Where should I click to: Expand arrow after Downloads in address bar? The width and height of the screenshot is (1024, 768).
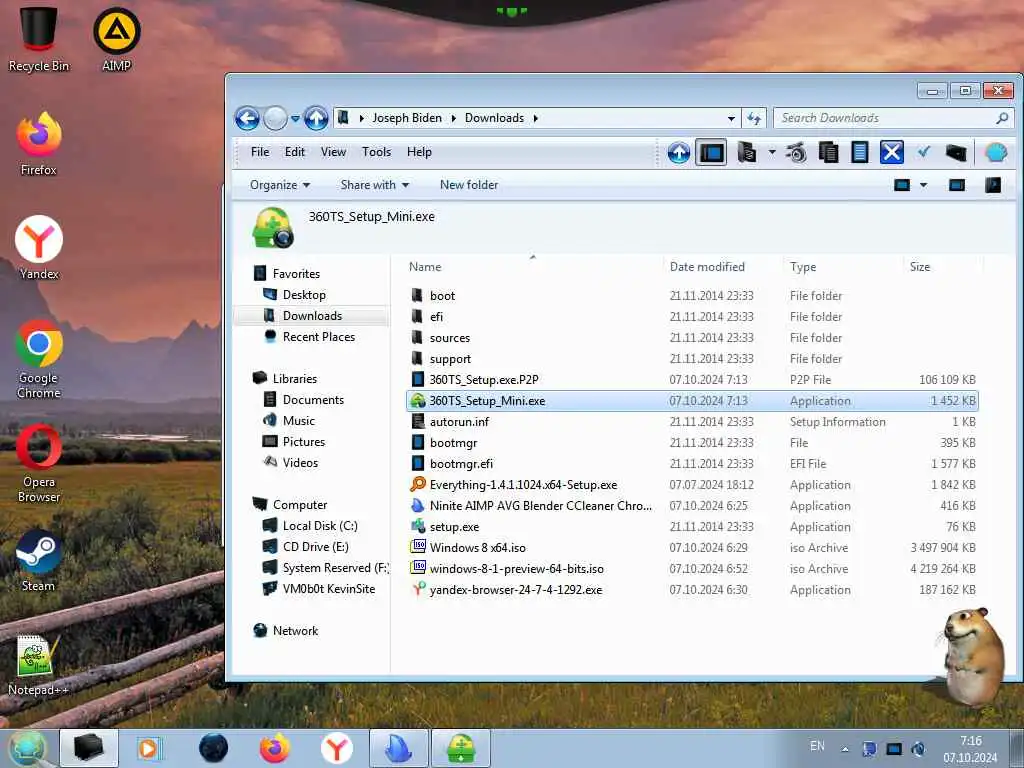pos(536,118)
